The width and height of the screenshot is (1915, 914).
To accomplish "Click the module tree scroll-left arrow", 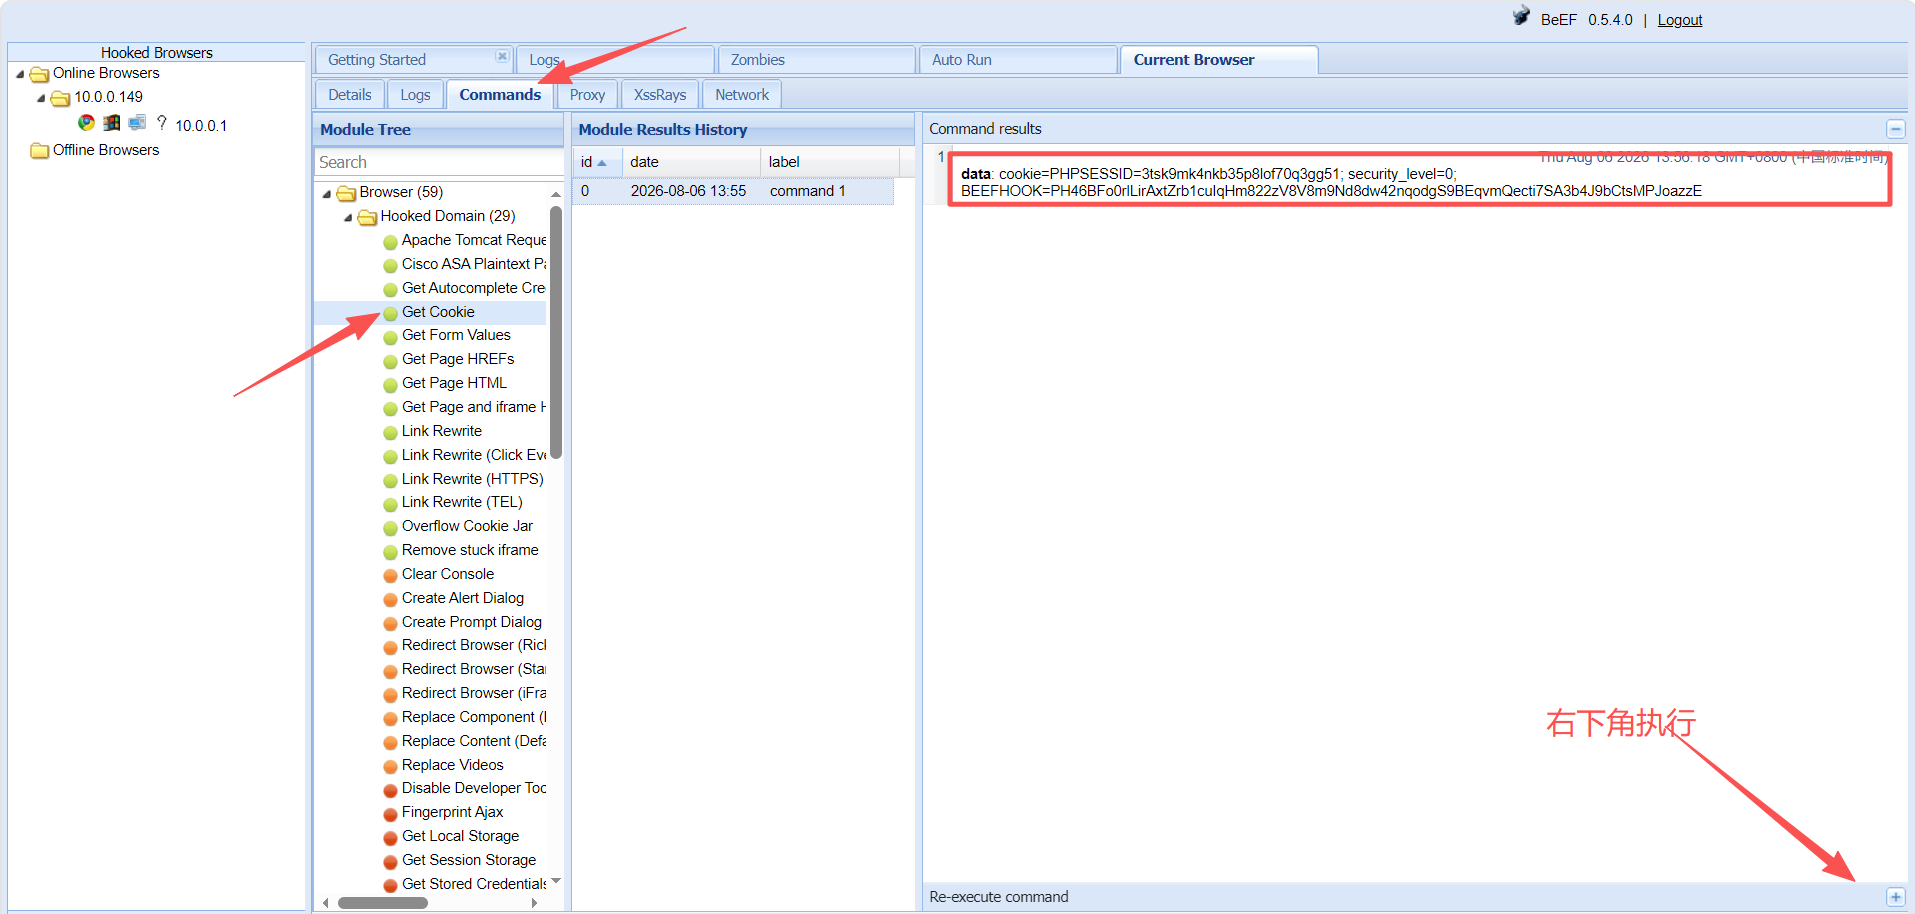I will pos(325,903).
